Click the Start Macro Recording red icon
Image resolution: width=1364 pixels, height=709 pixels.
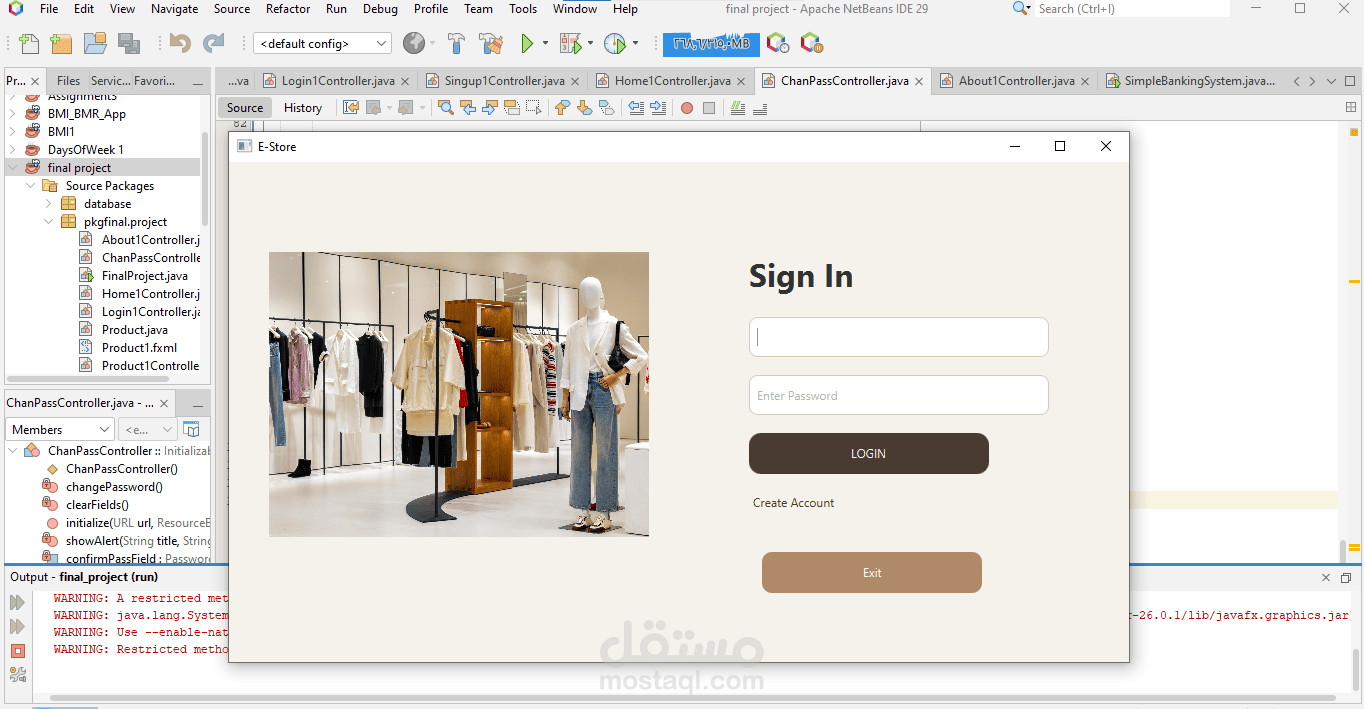687,108
